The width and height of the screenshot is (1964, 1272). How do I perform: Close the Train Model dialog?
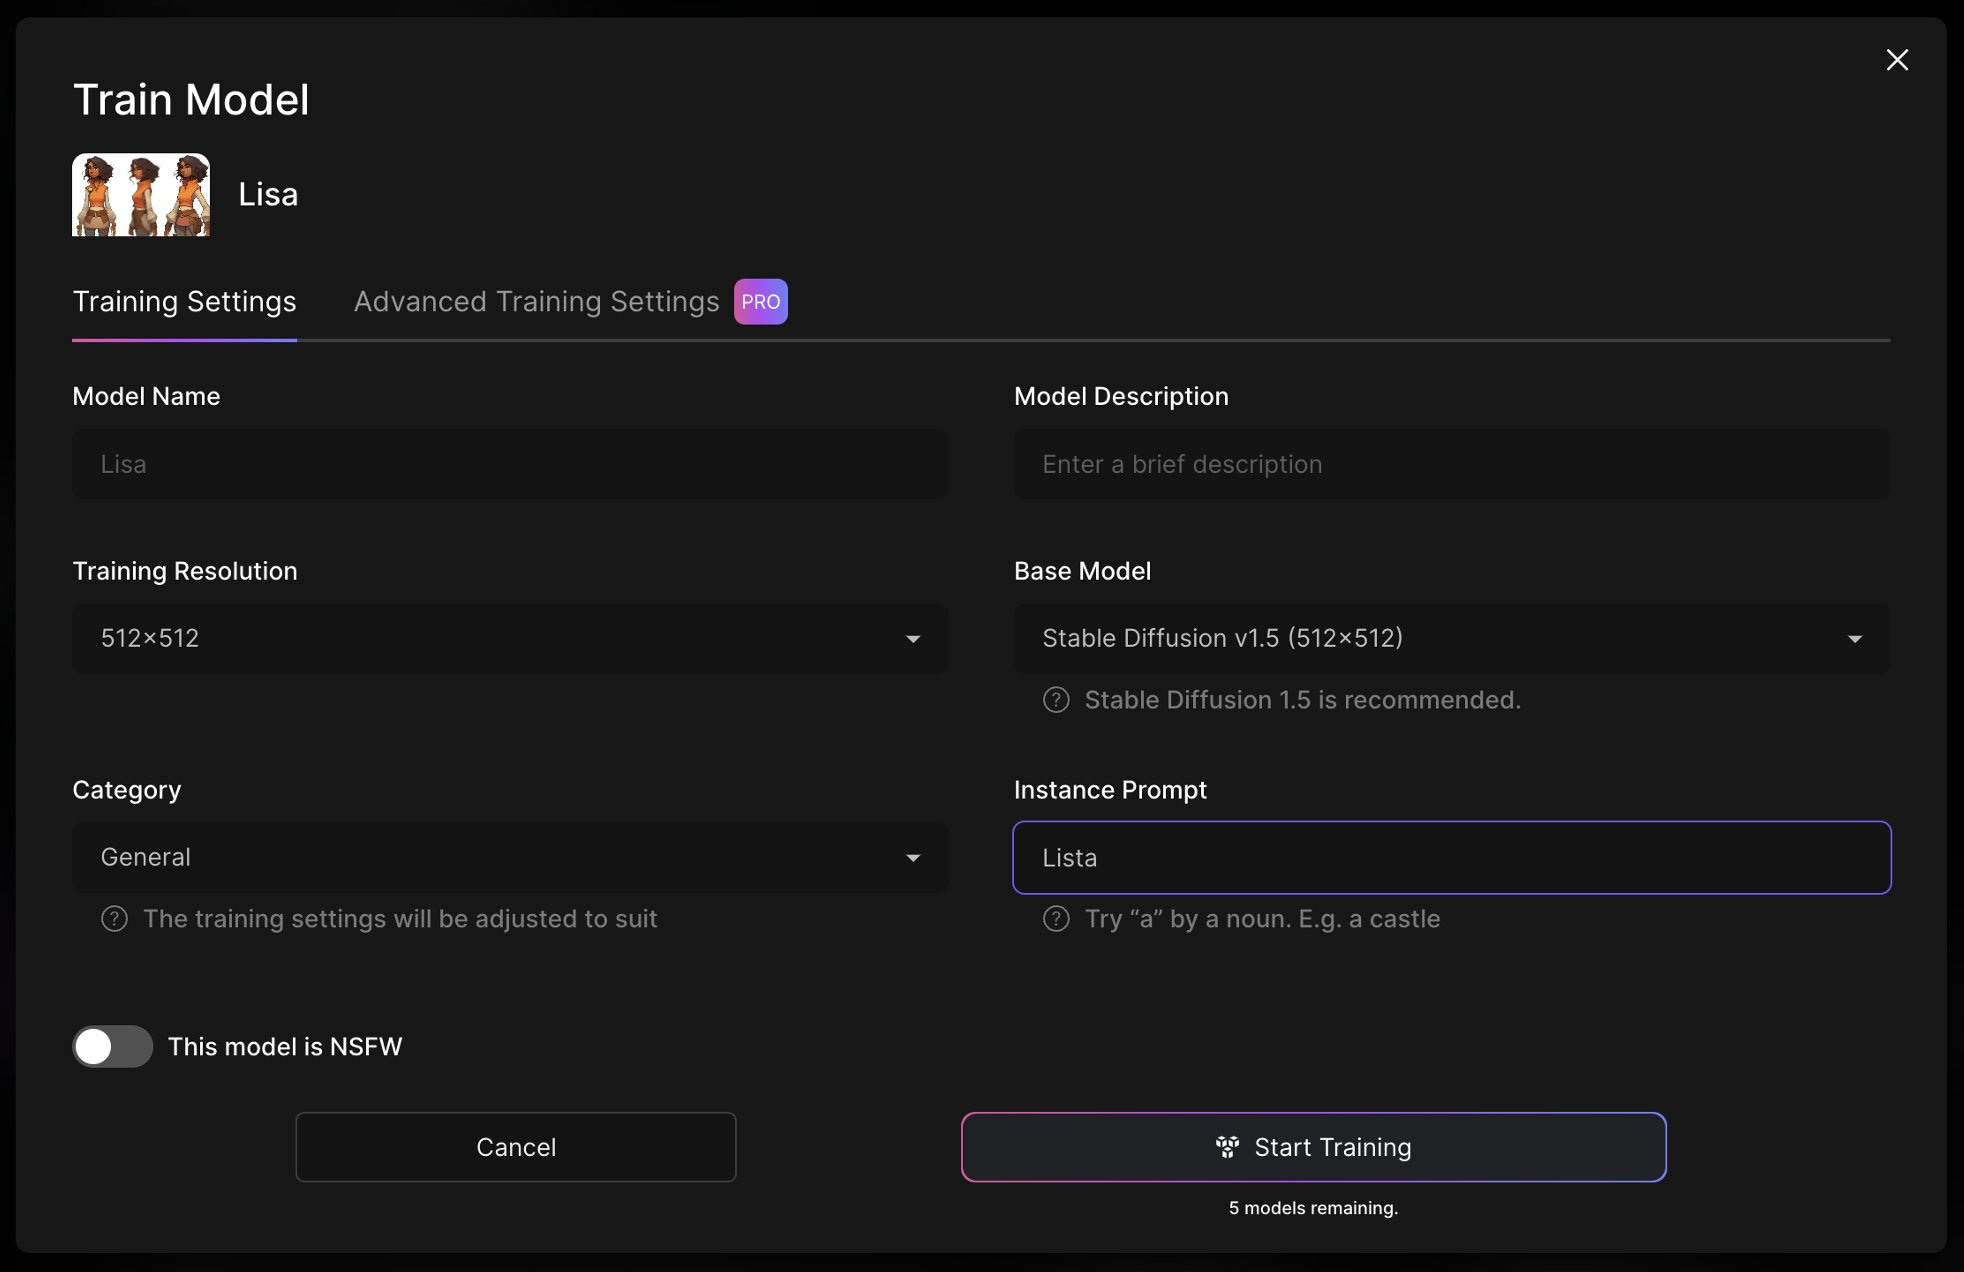pyautogui.click(x=1897, y=60)
